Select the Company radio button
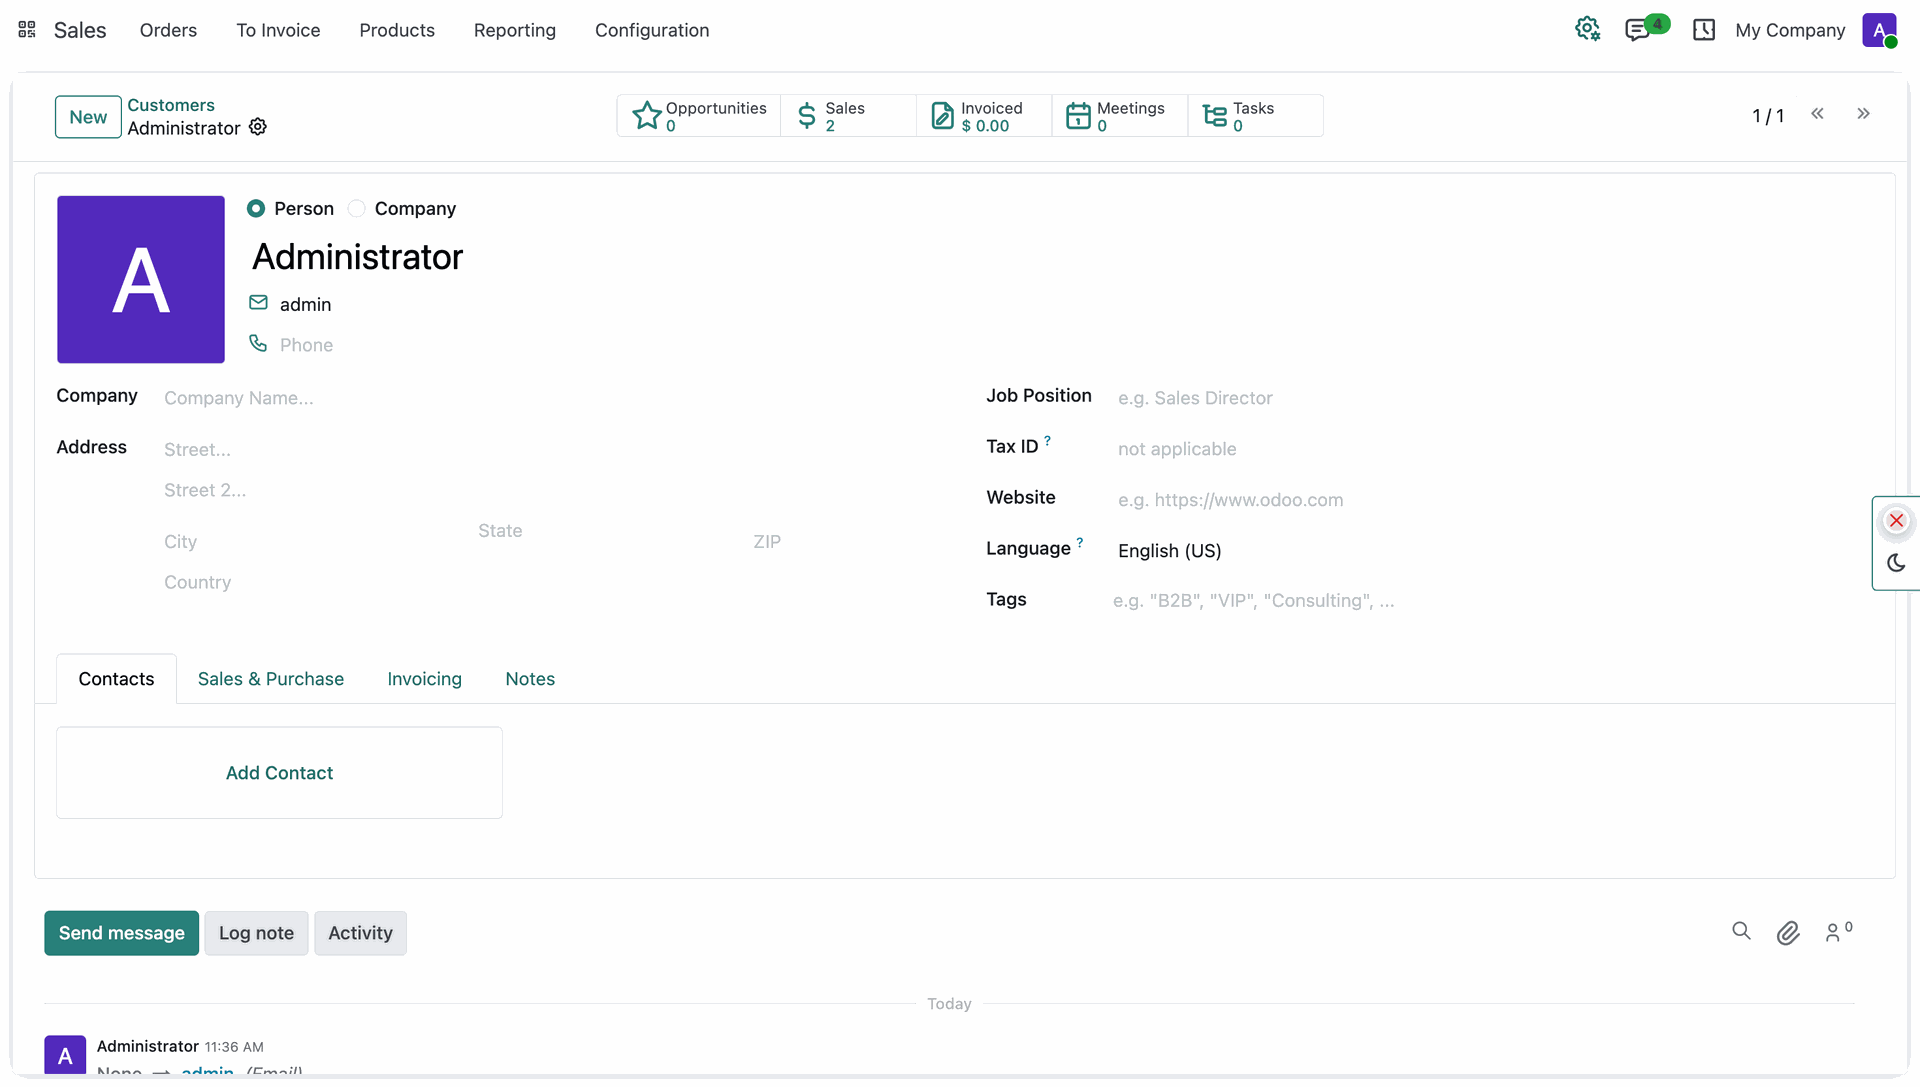Viewport: 1920px width, 1087px height. pyautogui.click(x=357, y=208)
